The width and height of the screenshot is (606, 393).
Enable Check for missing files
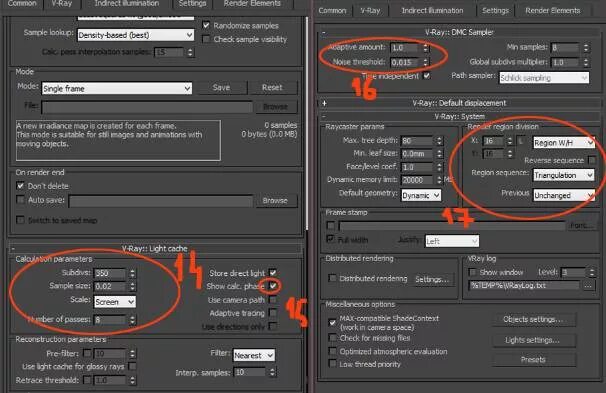pyautogui.click(x=332, y=338)
